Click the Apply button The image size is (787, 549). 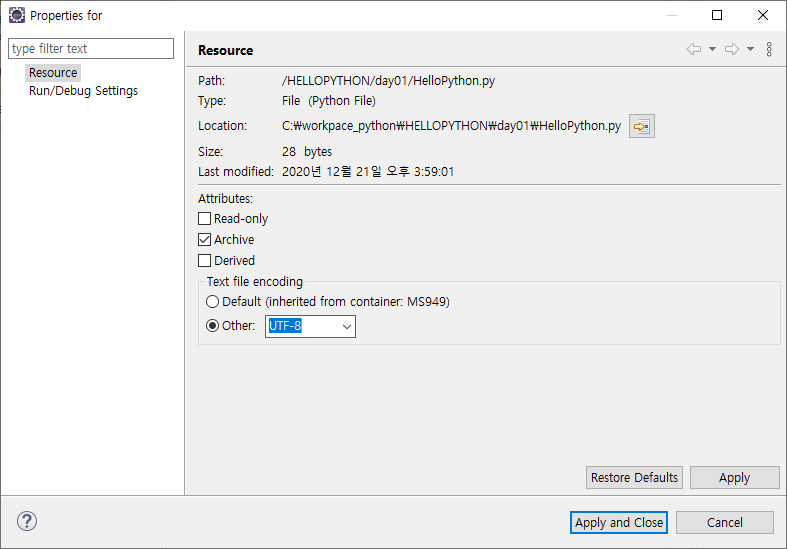click(735, 477)
